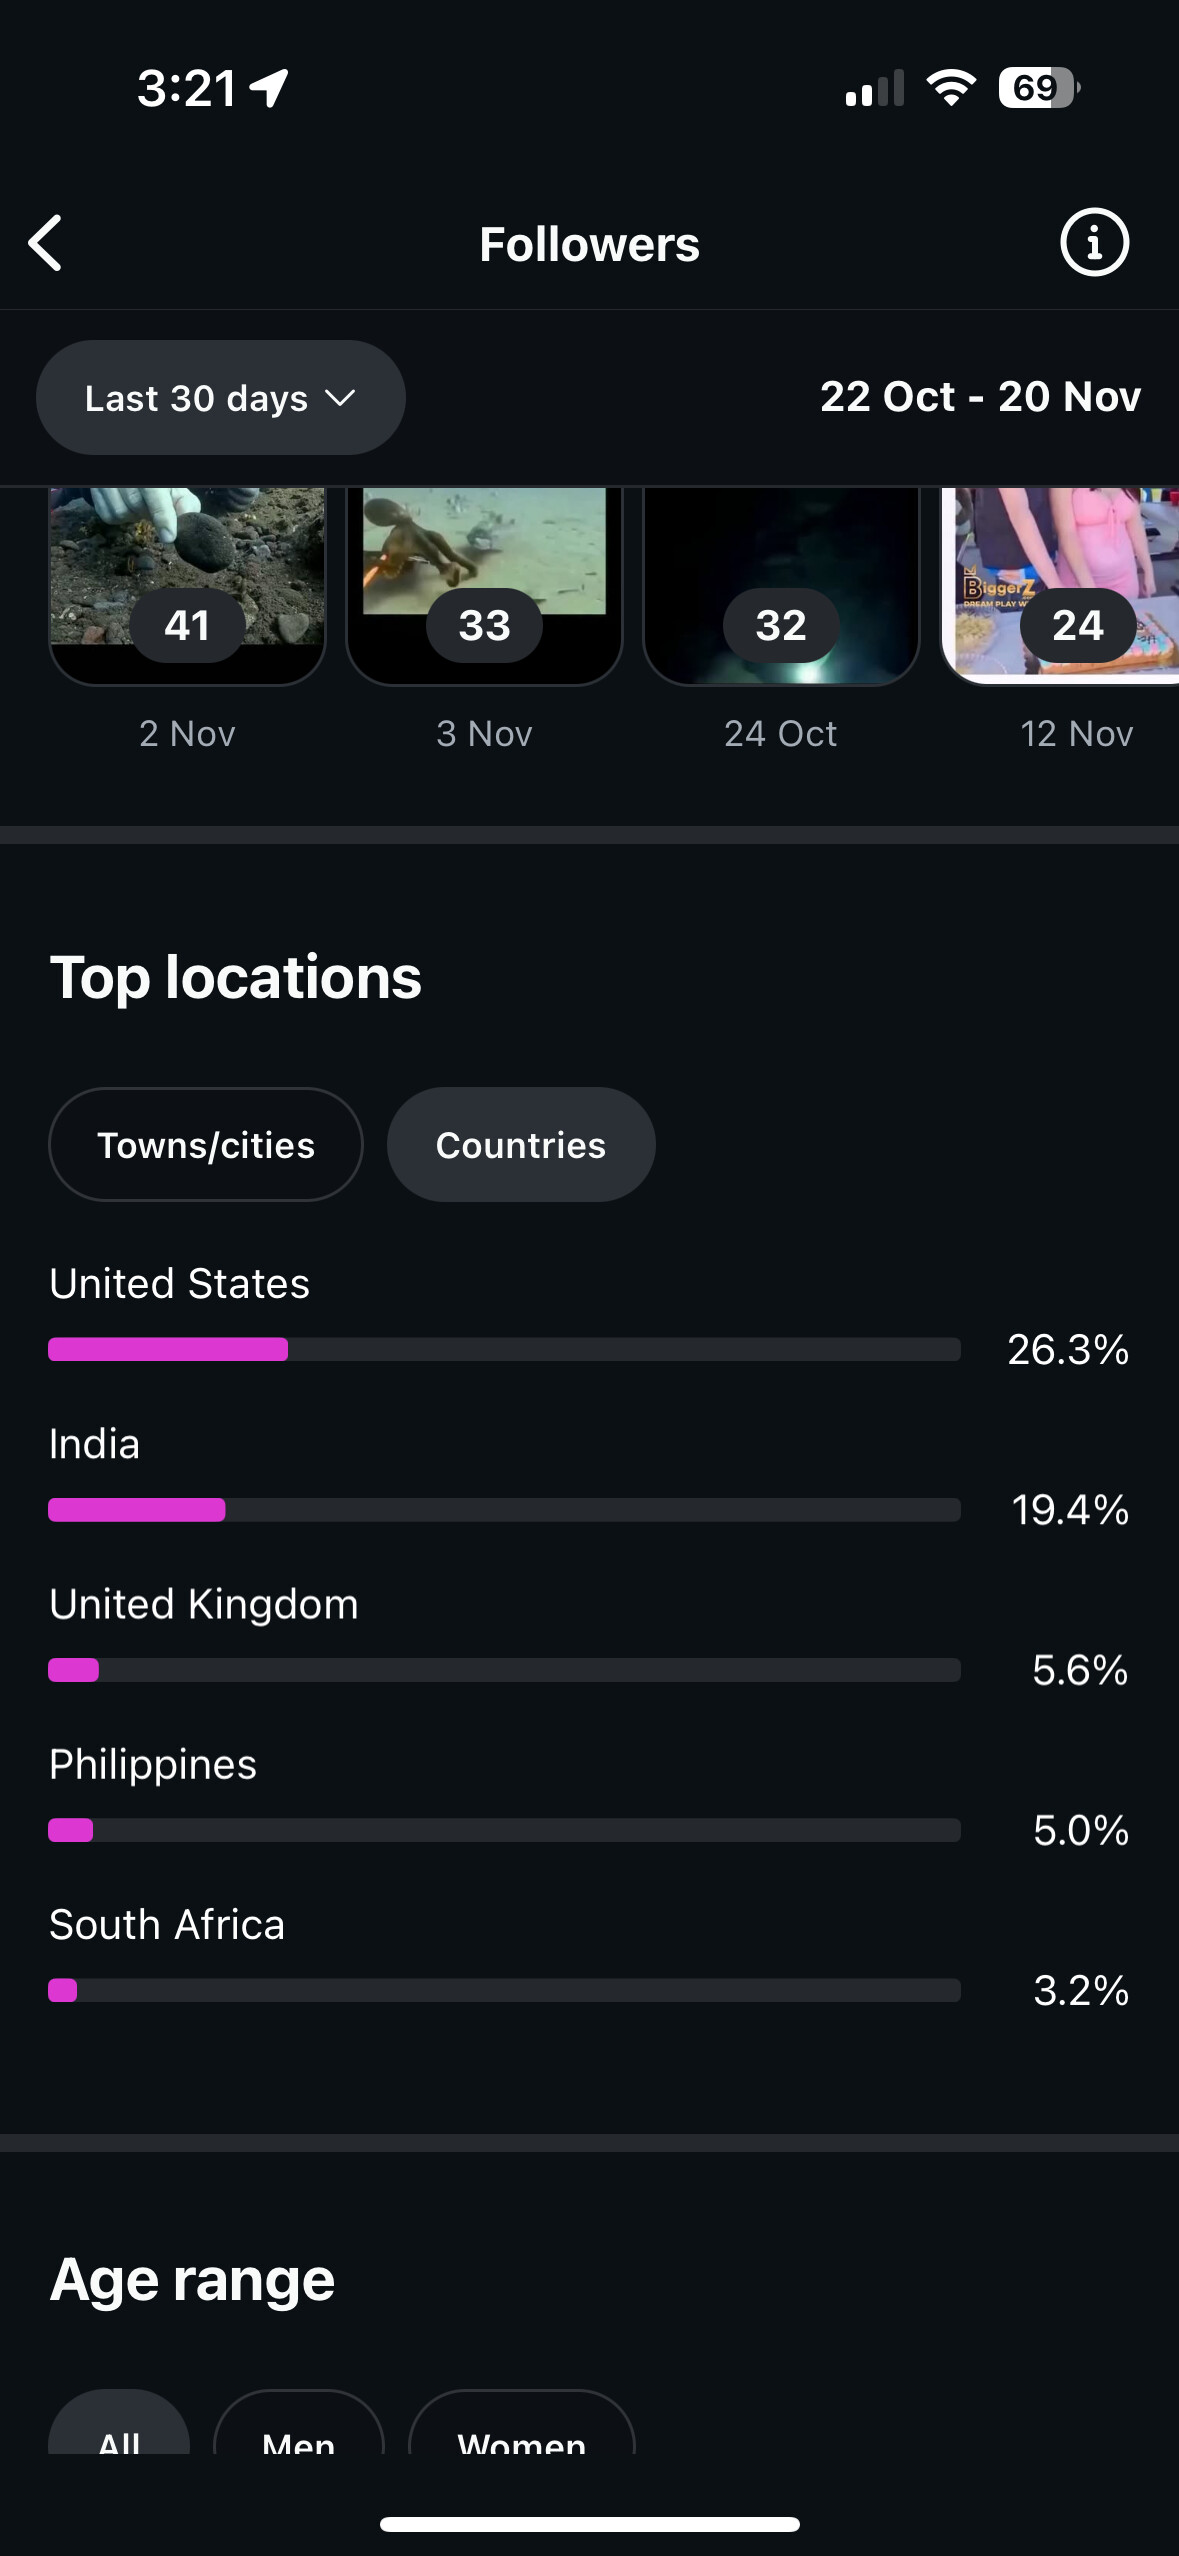The image size is (1179, 2556).
Task: Open the followers info icon
Action: [x=1094, y=242]
